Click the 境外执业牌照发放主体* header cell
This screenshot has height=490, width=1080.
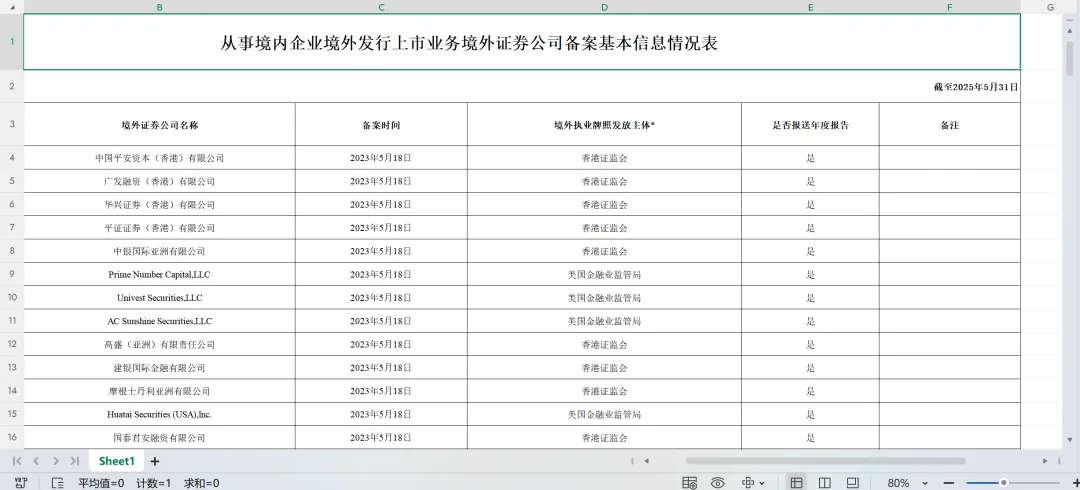[604, 125]
